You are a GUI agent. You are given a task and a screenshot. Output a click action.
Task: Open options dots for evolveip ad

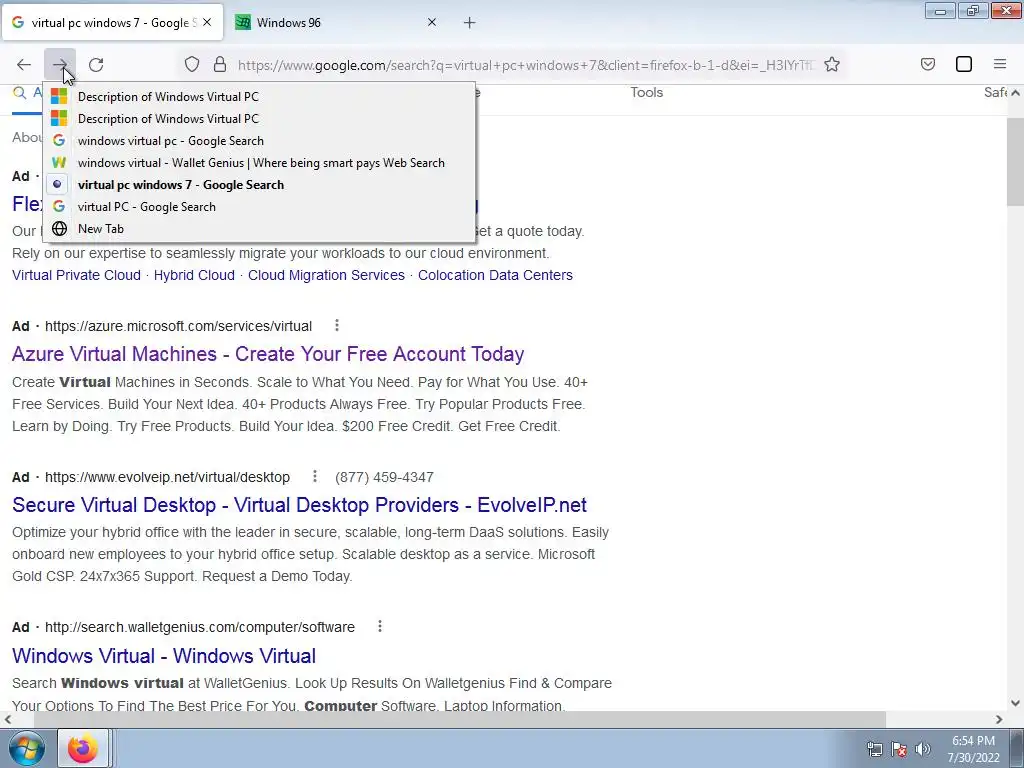tap(315, 477)
